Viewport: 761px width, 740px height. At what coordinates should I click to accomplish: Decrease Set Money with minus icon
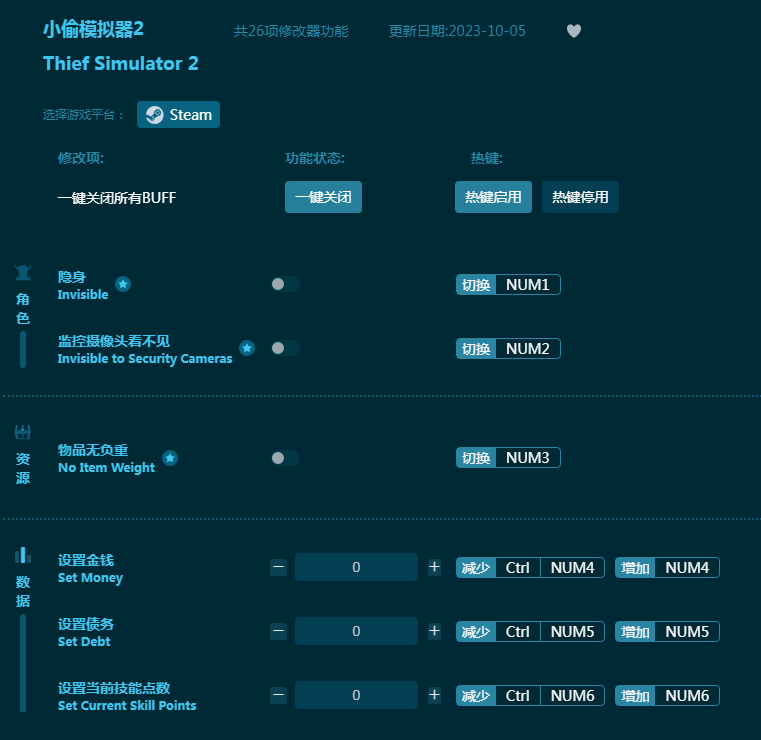click(279, 567)
